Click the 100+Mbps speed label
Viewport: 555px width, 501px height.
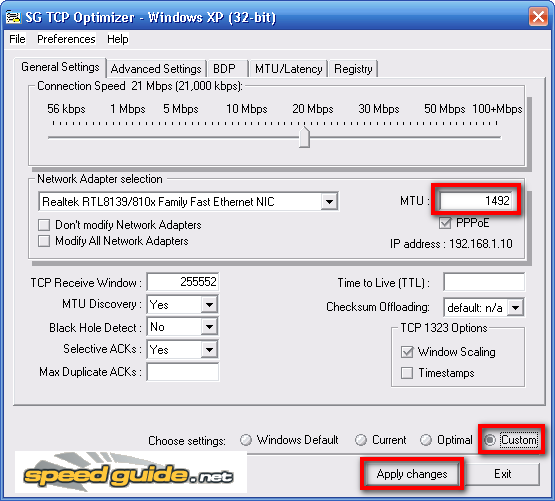pyautogui.click(x=497, y=109)
